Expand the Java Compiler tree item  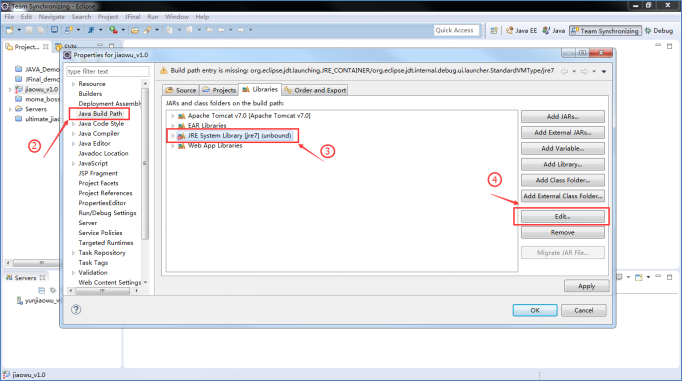[73, 134]
